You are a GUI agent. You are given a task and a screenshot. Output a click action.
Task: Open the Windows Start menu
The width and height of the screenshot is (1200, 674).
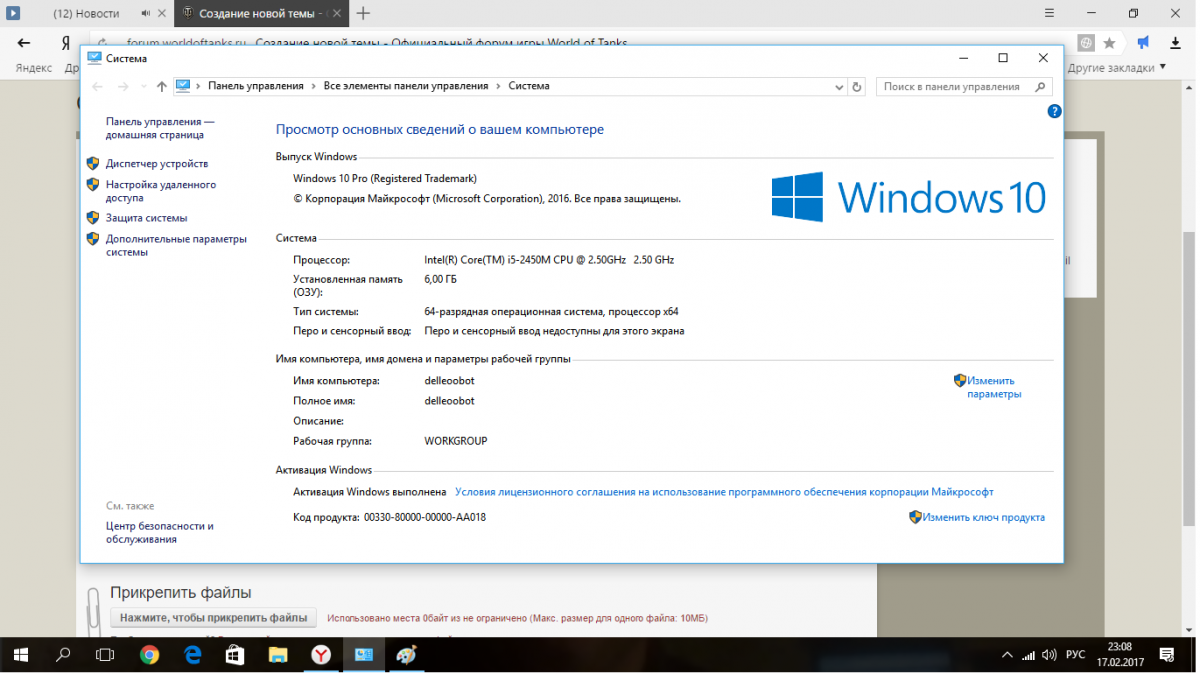[20, 655]
